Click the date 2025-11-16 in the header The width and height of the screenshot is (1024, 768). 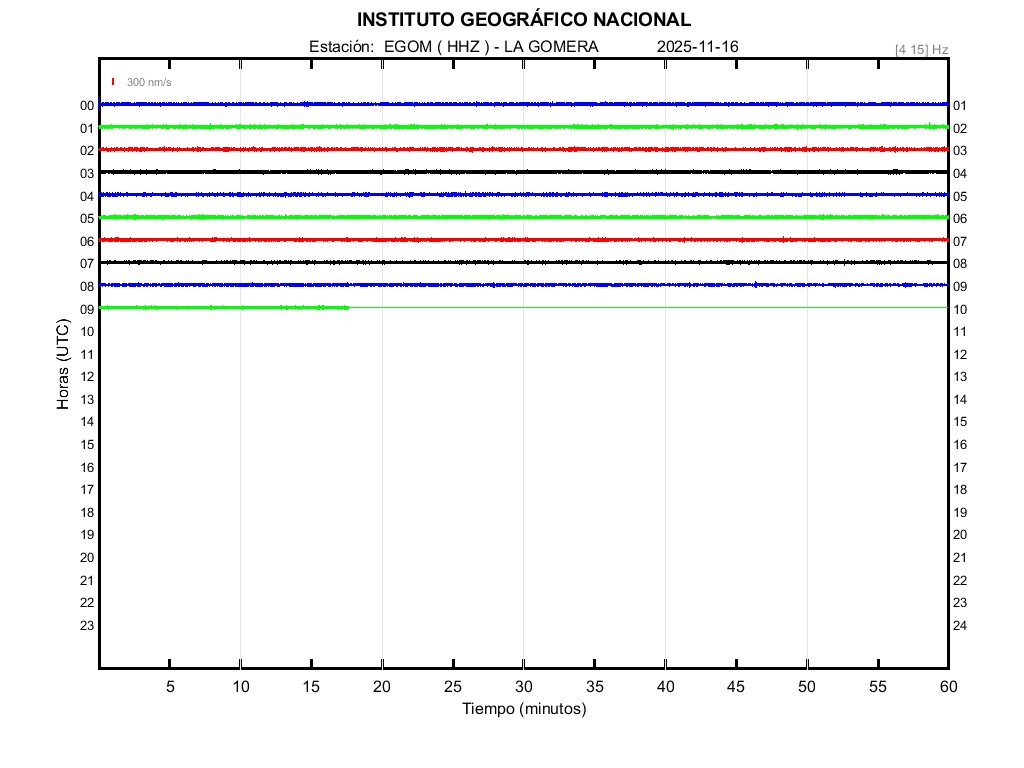(x=698, y=47)
